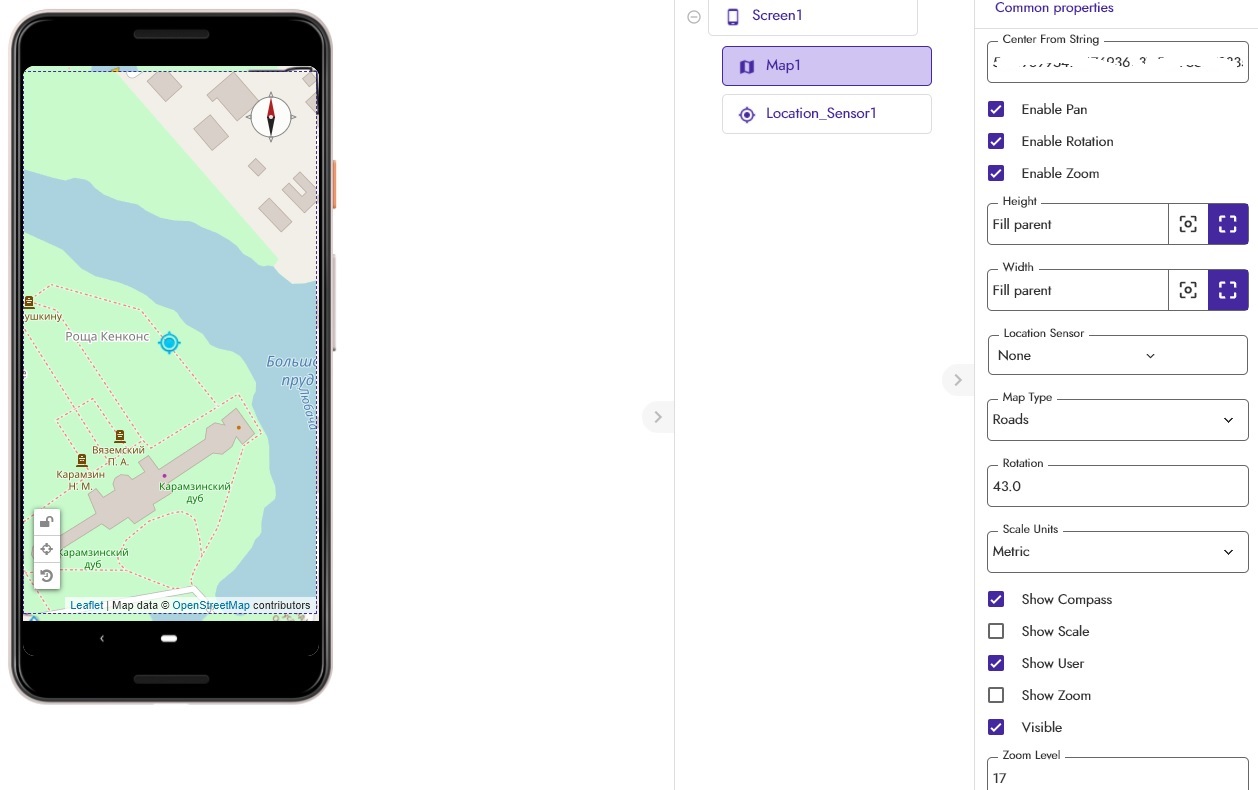1258x790 pixels.
Task: Set Height to automatic with the icon
Action: coord(1188,224)
